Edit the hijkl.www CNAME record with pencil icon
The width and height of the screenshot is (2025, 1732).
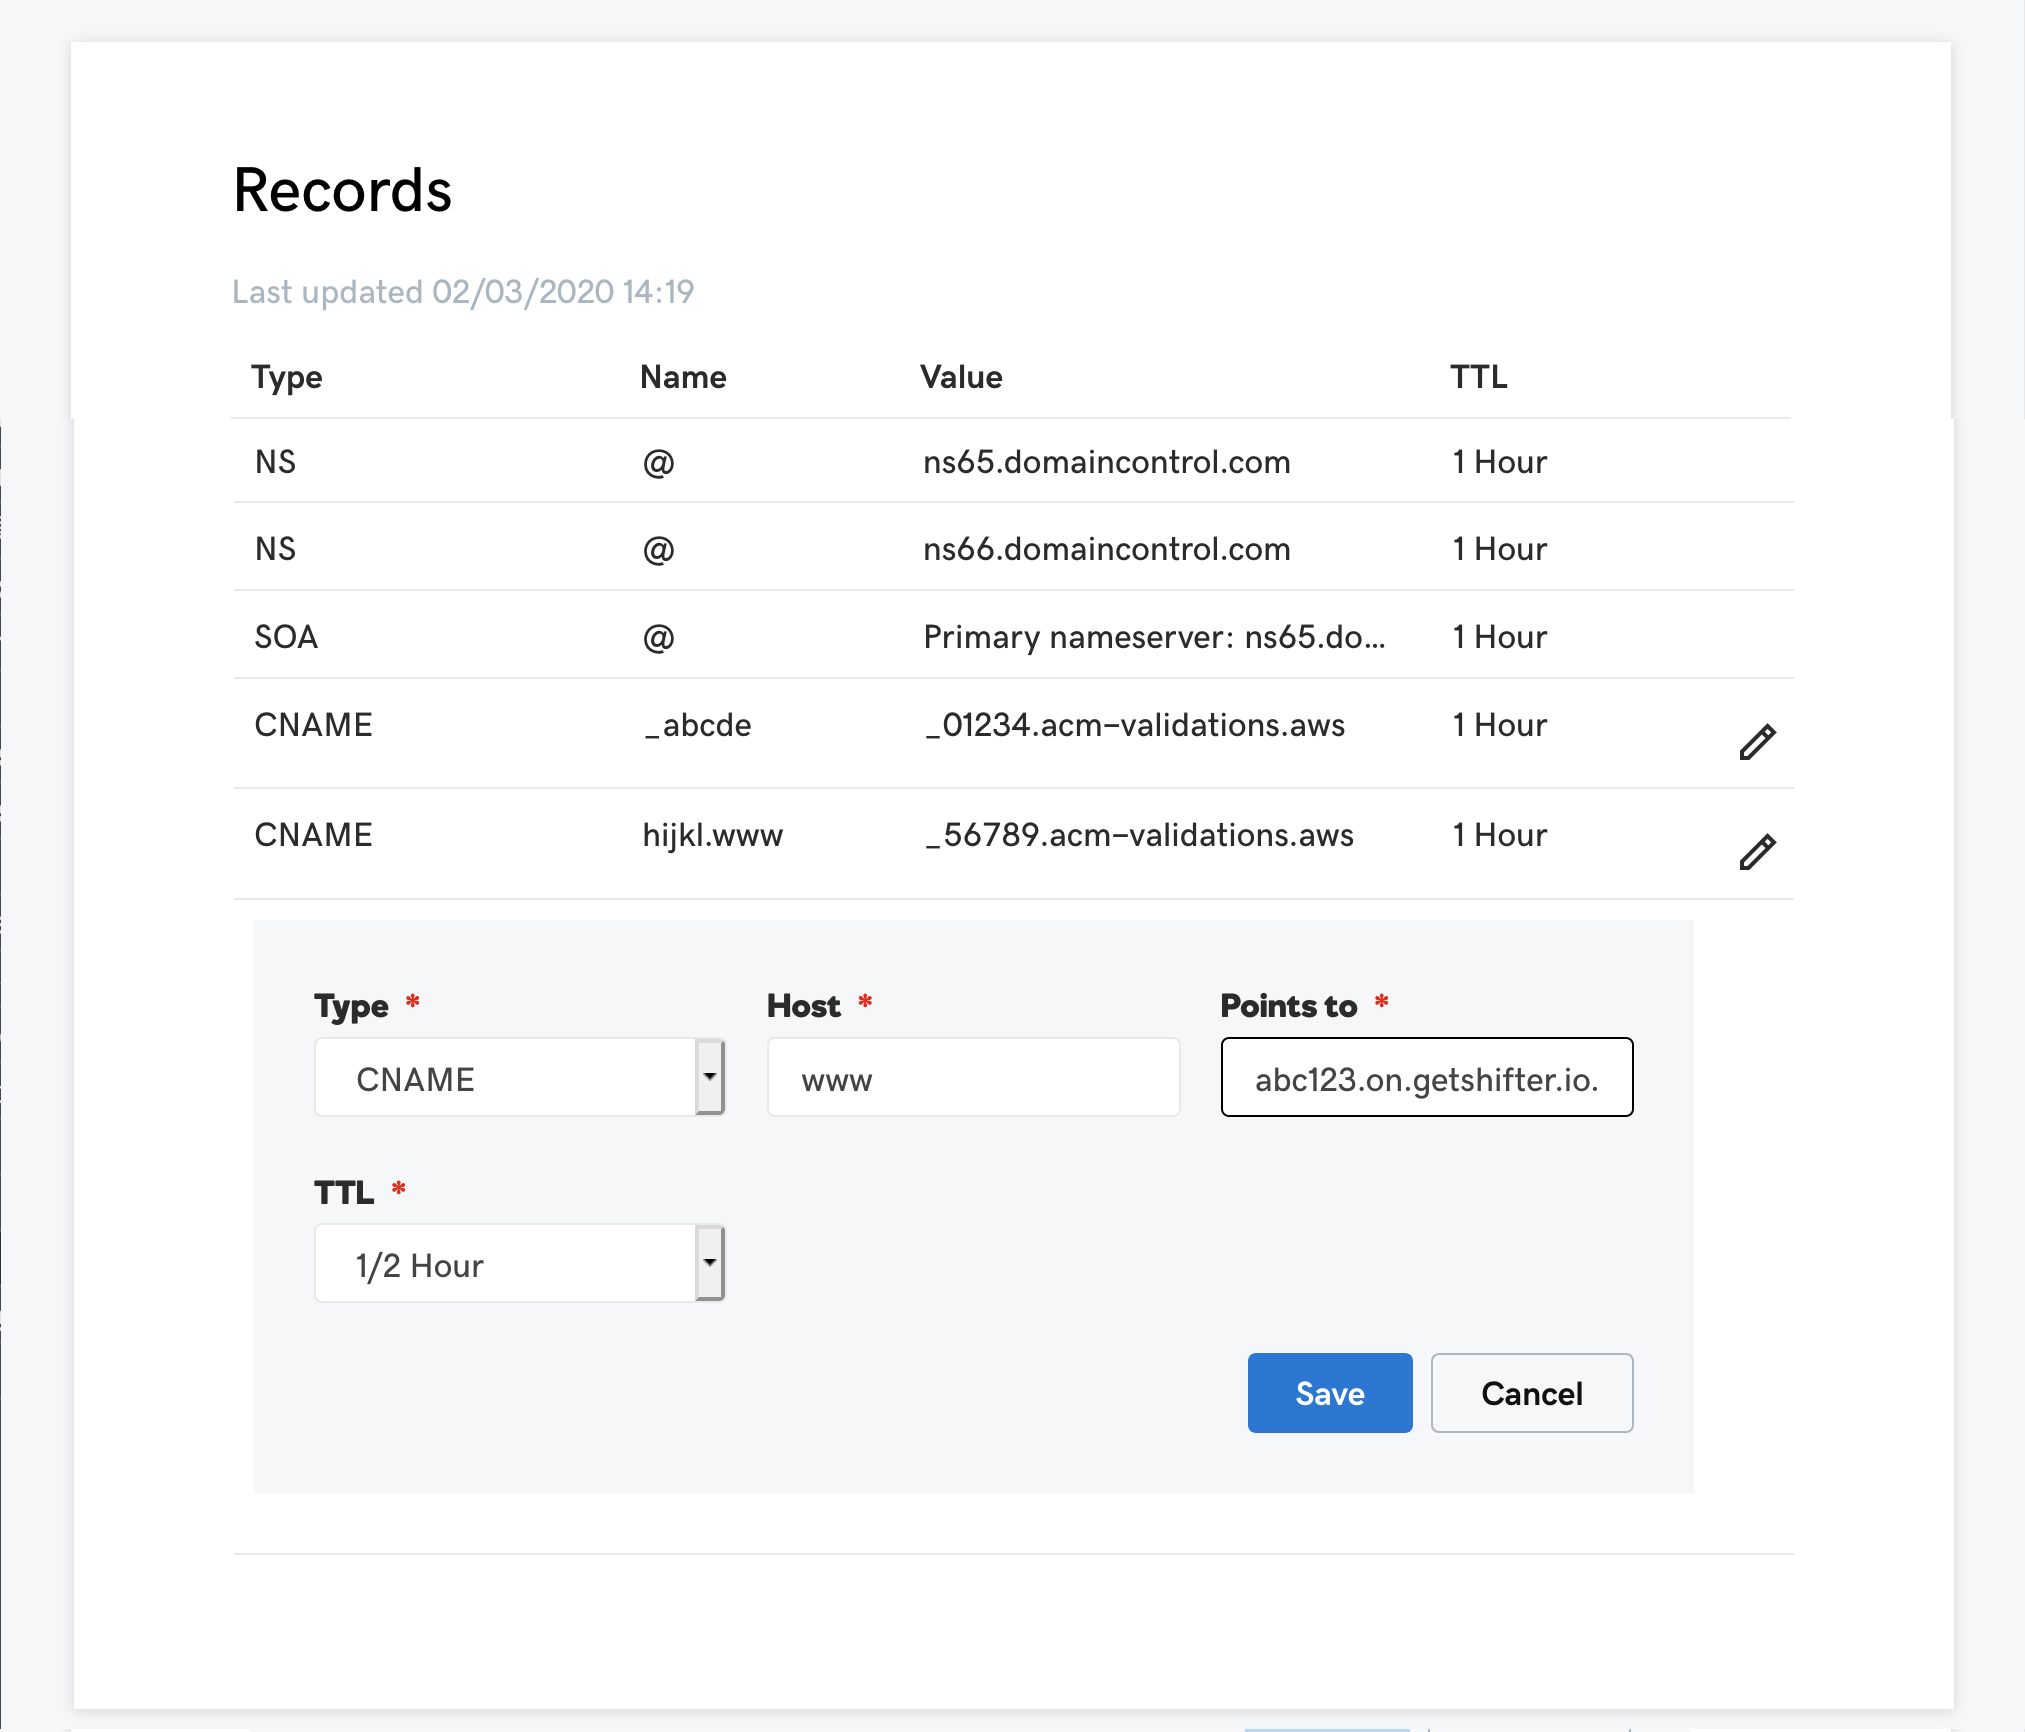pyautogui.click(x=1757, y=852)
